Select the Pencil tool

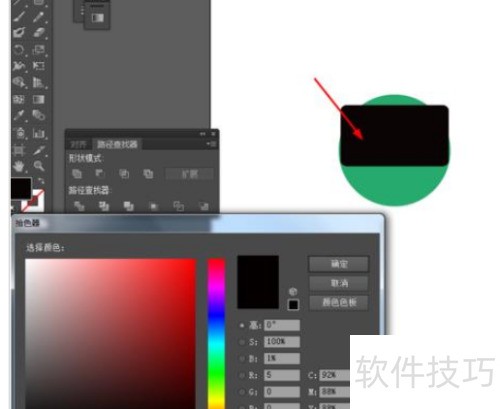pyautogui.click(x=38, y=16)
